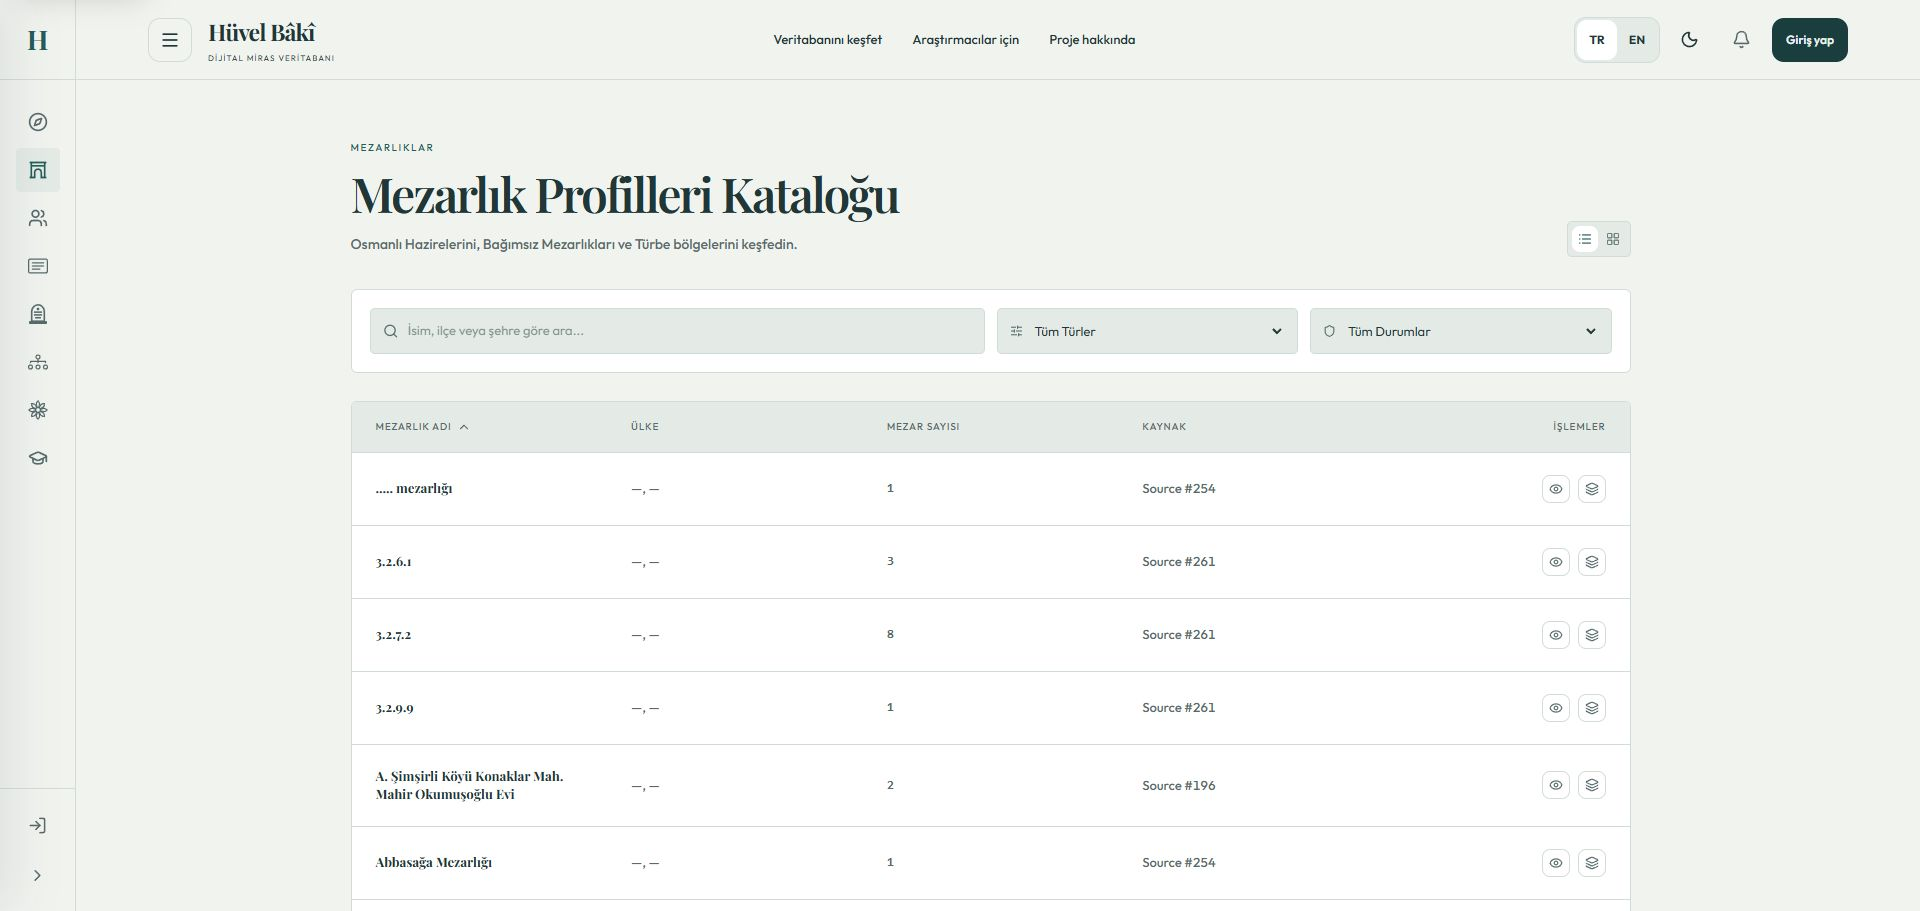Screen dimensions: 1920x911
Task: View the 3.2.7.2 row eye icon
Action: click(1556, 635)
